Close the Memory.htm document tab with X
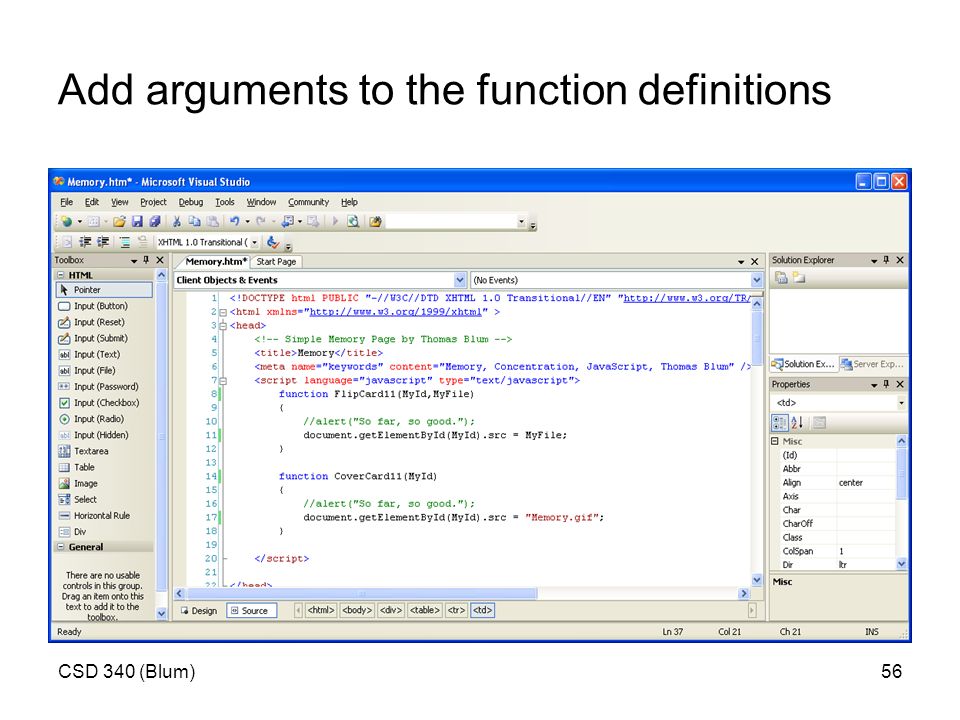Image resolution: width=960 pixels, height=720 pixels. point(754,261)
